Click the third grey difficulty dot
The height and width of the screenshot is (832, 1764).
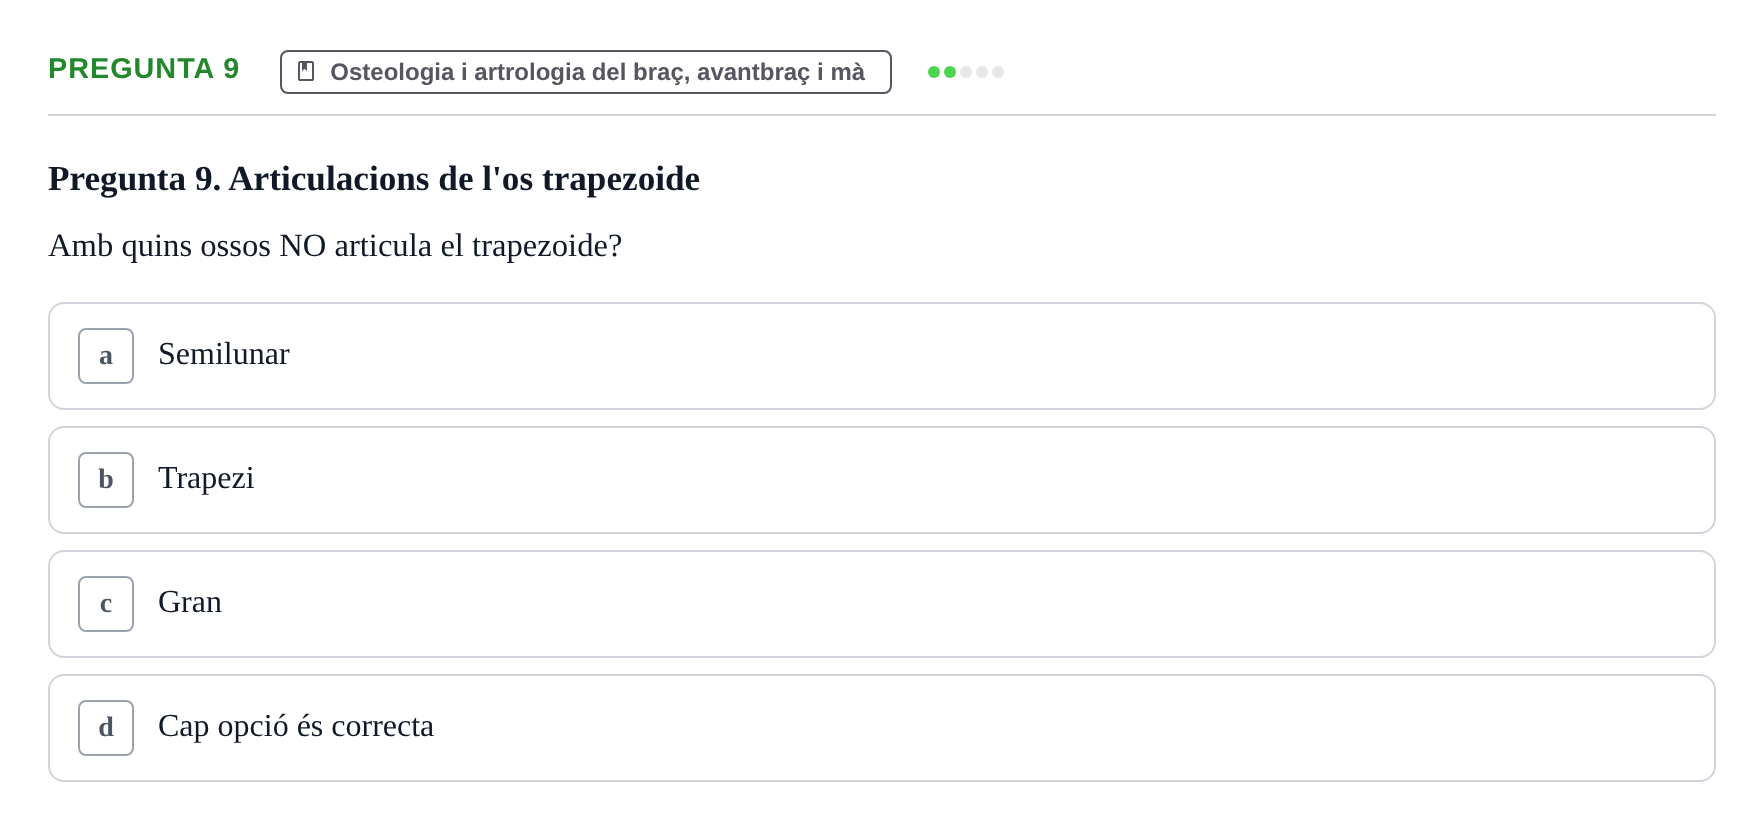click(966, 72)
